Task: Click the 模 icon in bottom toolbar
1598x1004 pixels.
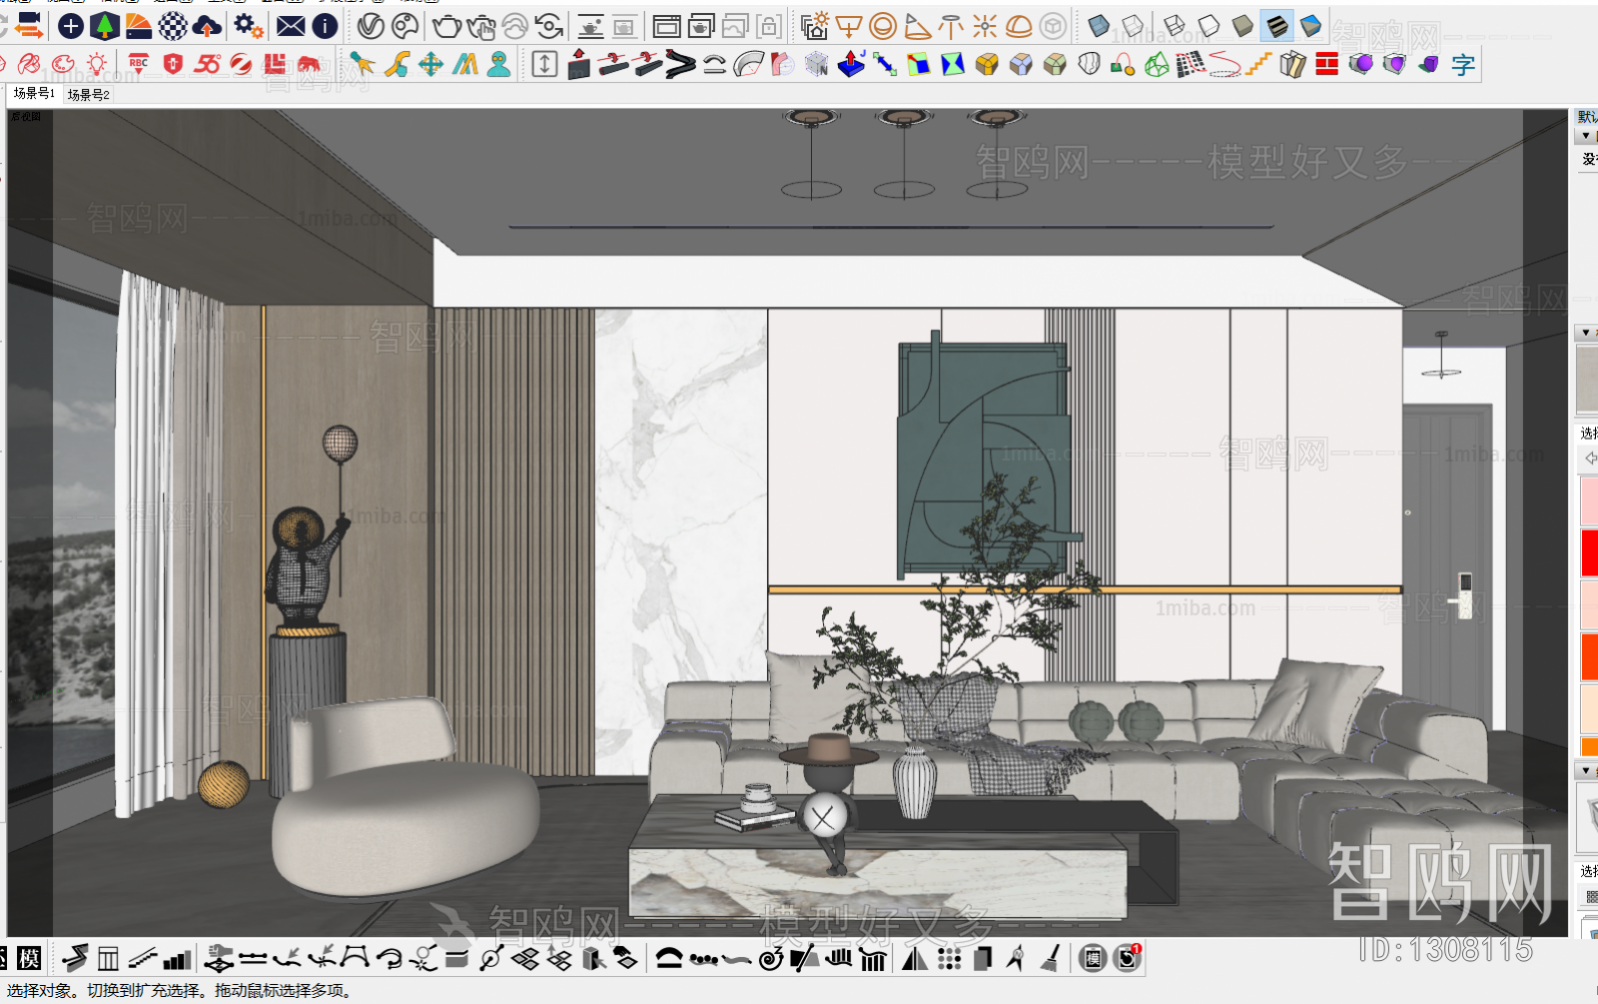Action: coord(29,959)
